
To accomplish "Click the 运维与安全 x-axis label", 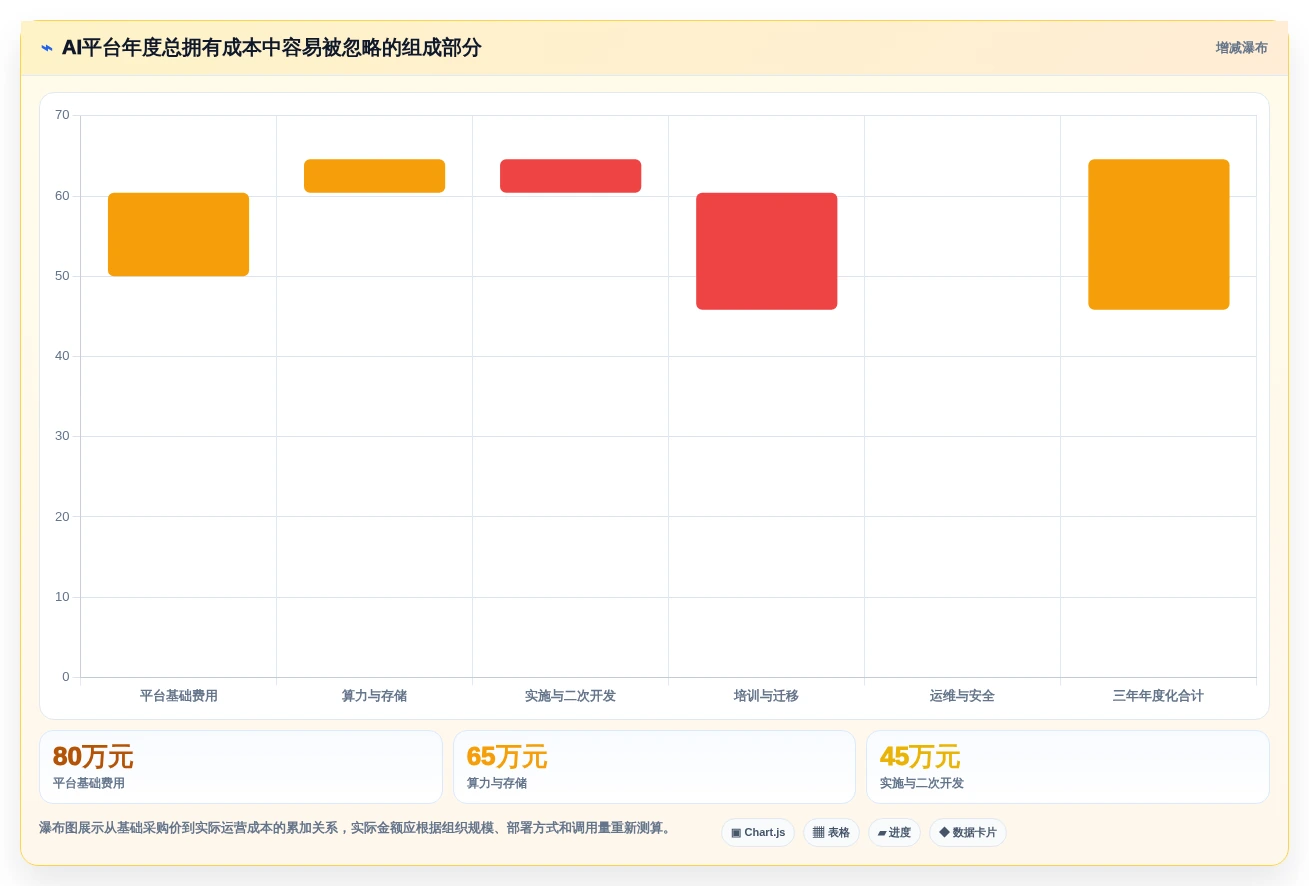I will (x=962, y=696).
